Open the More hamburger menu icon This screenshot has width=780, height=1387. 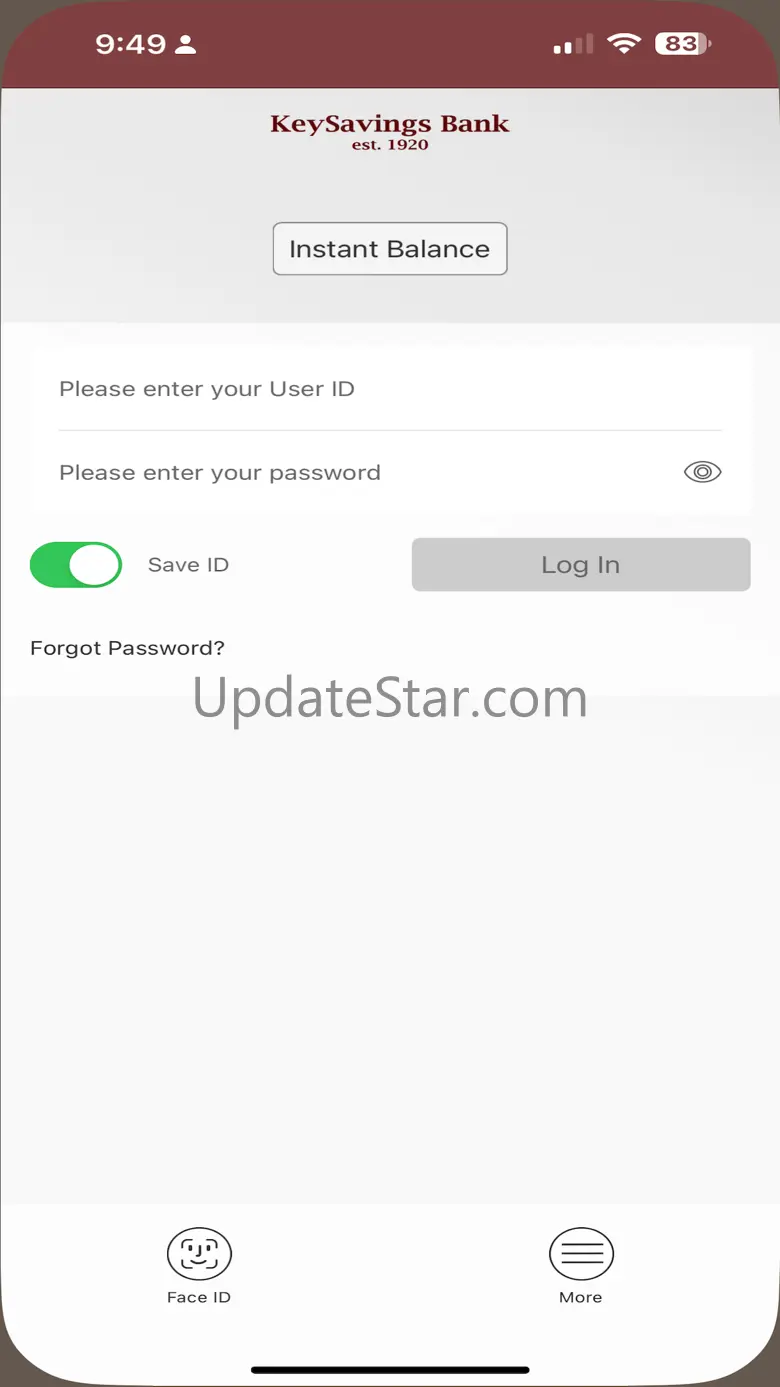[581, 1253]
